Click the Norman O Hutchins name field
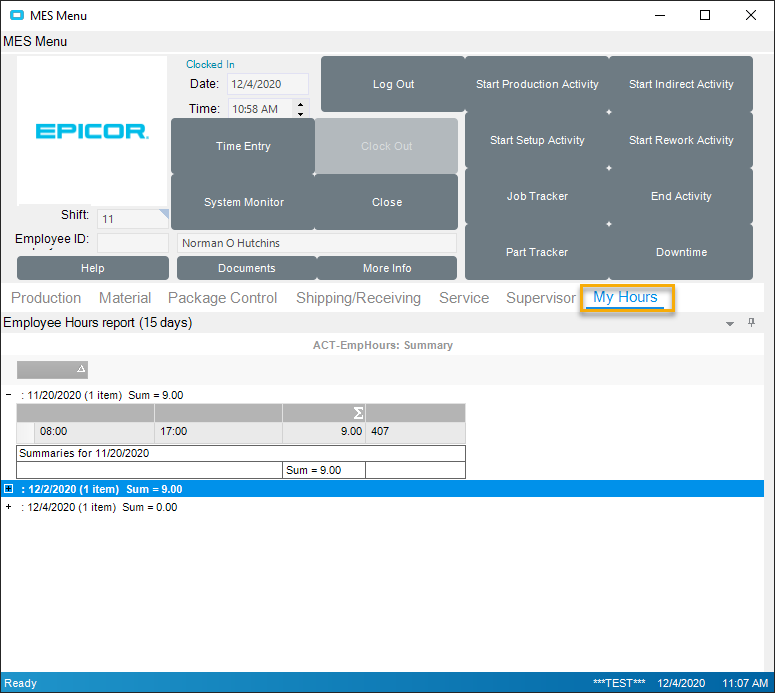The height and width of the screenshot is (693, 775). (316, 243)
